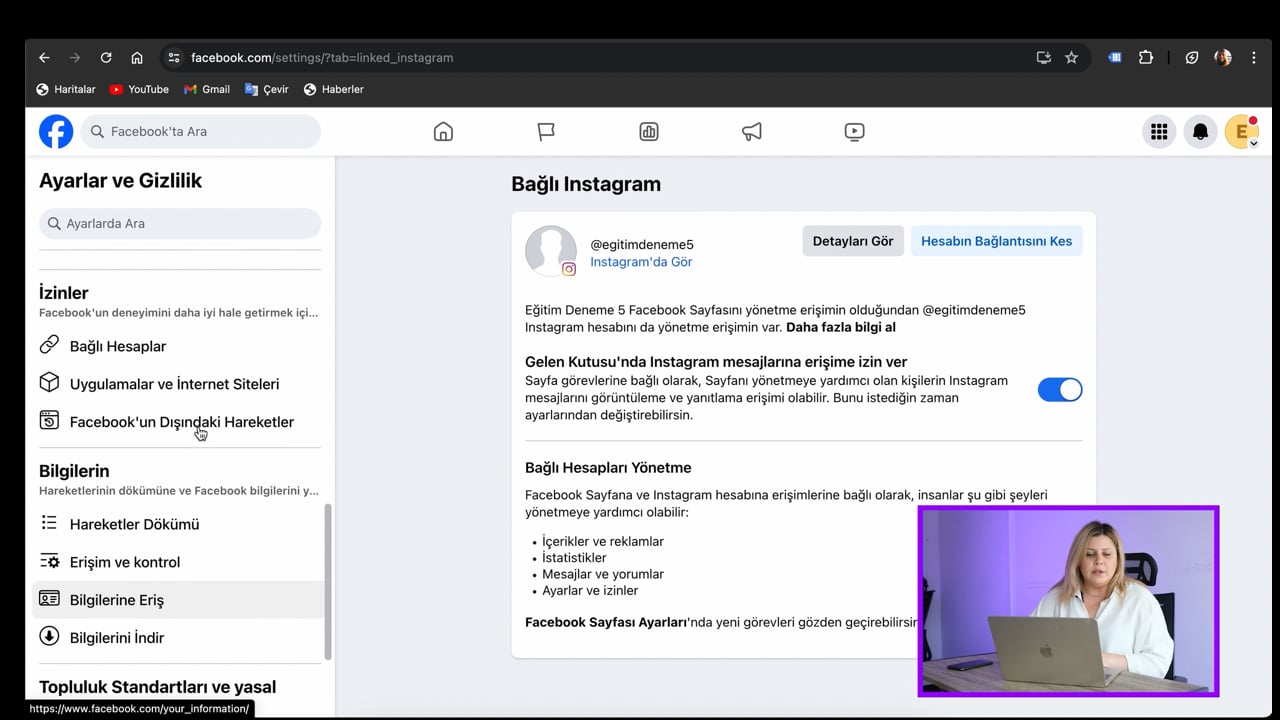Open the Çevir bookmark
Screen dimensions: 1280x720
(x=267, y=89)
